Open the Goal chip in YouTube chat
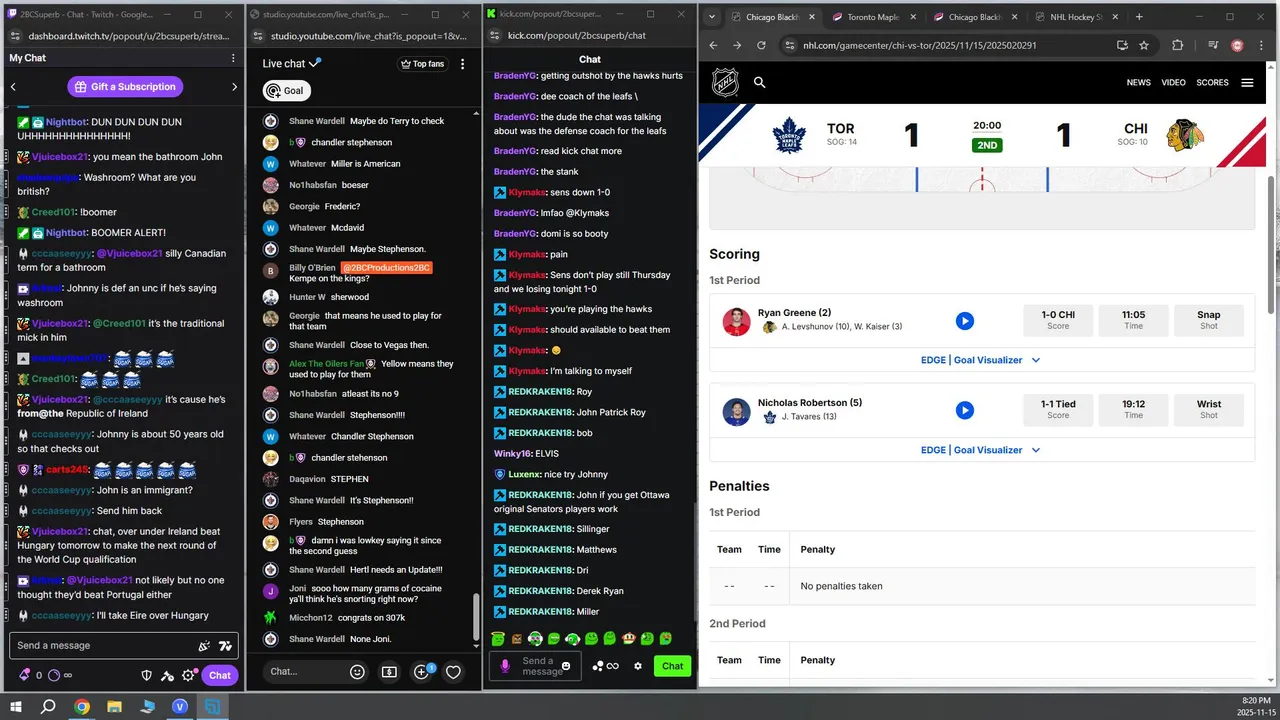Viewport: 1280px width, 720px height. pyautogui.click(x=285, y=90)
